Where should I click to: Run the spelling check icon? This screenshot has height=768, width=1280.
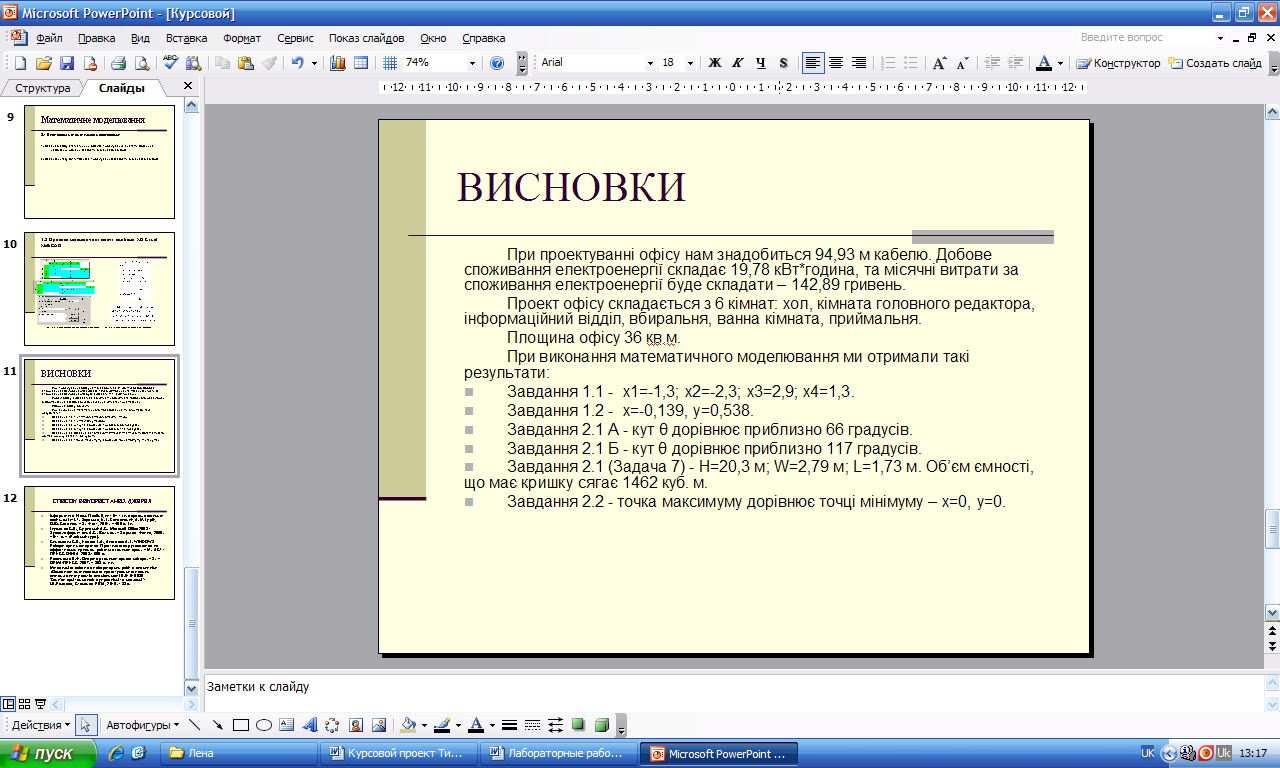(x=170, y=63)
